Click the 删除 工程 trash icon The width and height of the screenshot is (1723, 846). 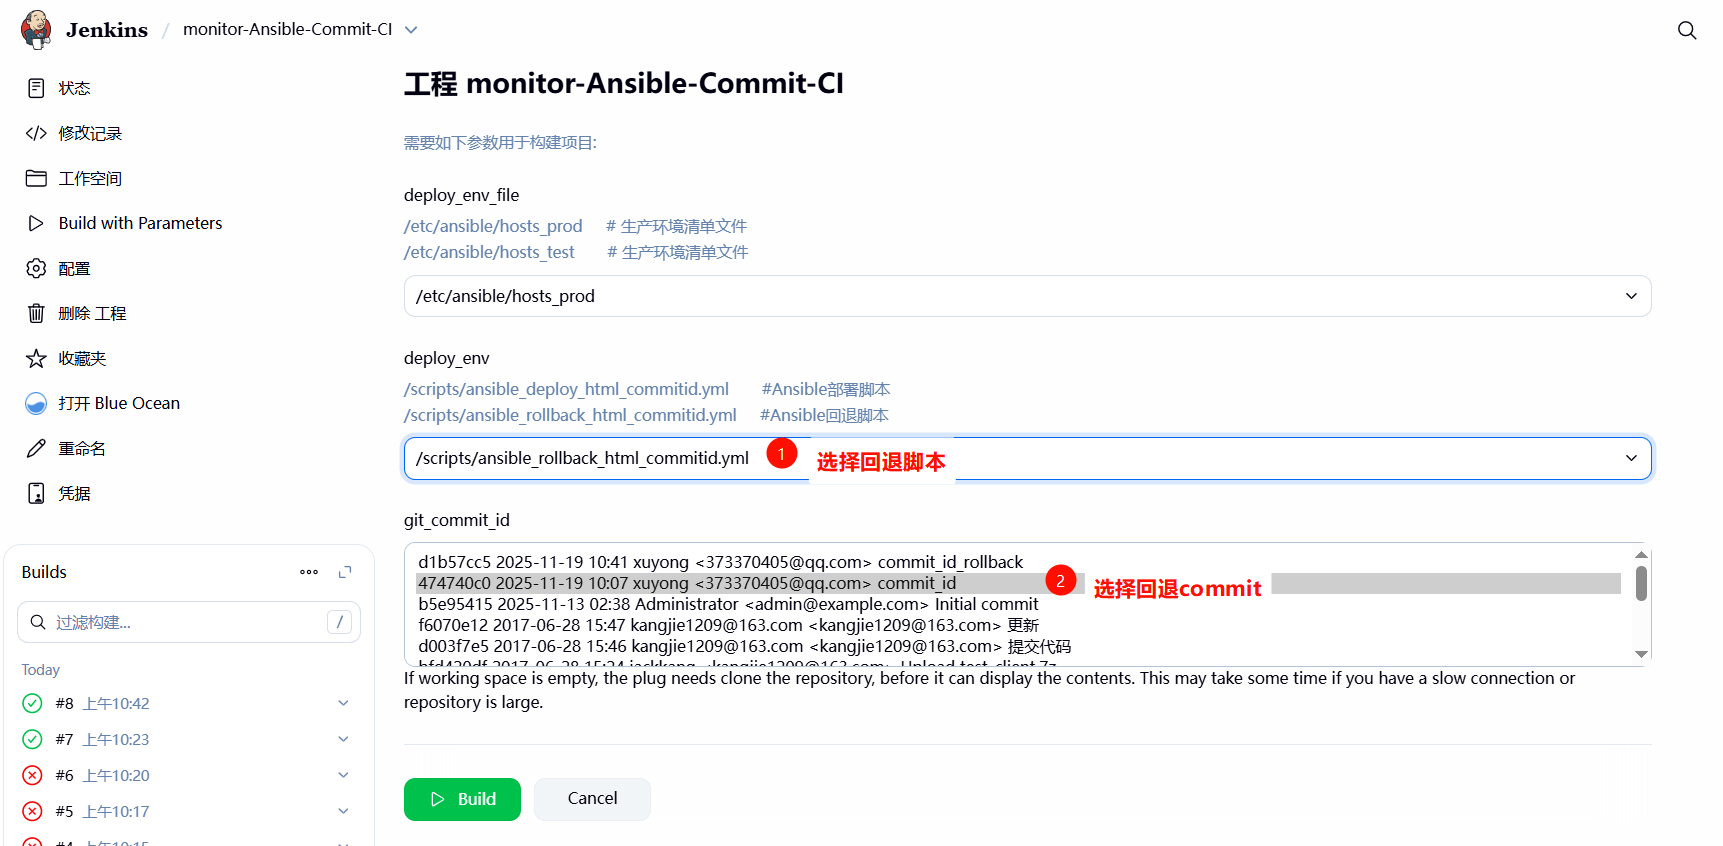(x=36, y=313)
